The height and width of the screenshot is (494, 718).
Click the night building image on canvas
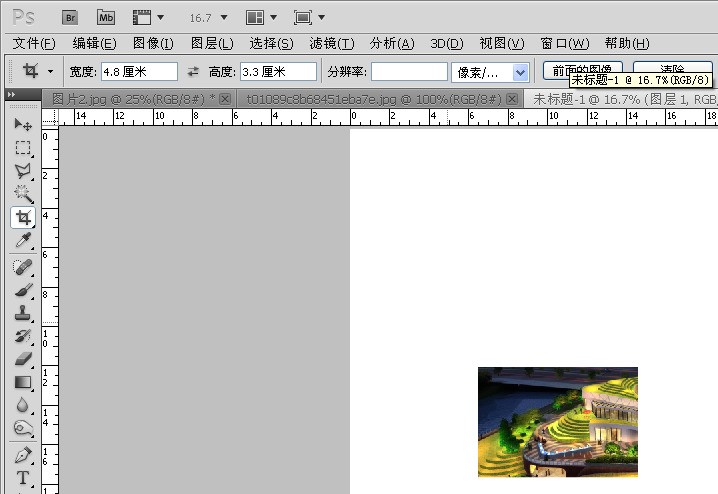558,422
